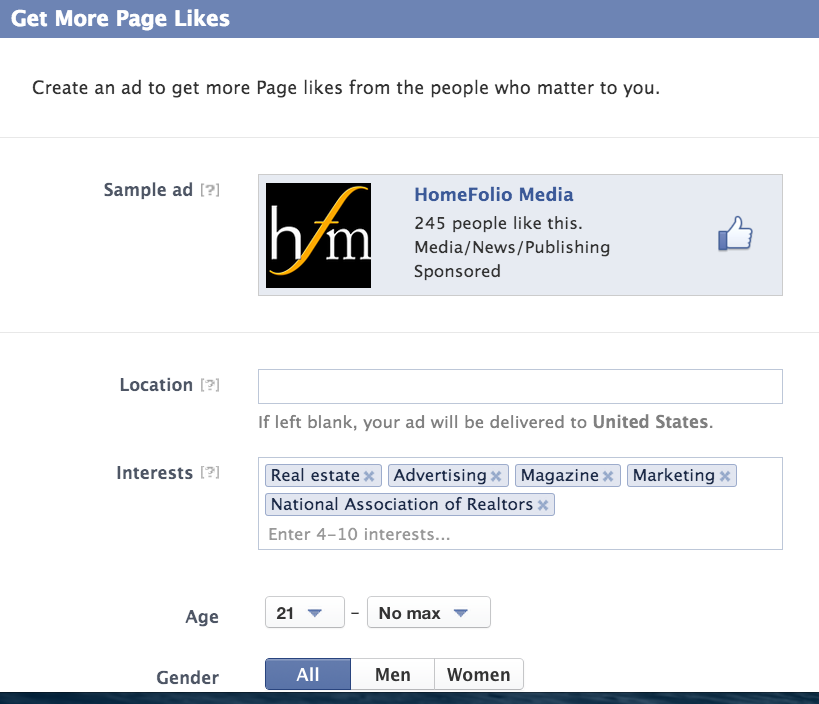
Task: Remove the Real estate interest tag
Action: (369, 476)
